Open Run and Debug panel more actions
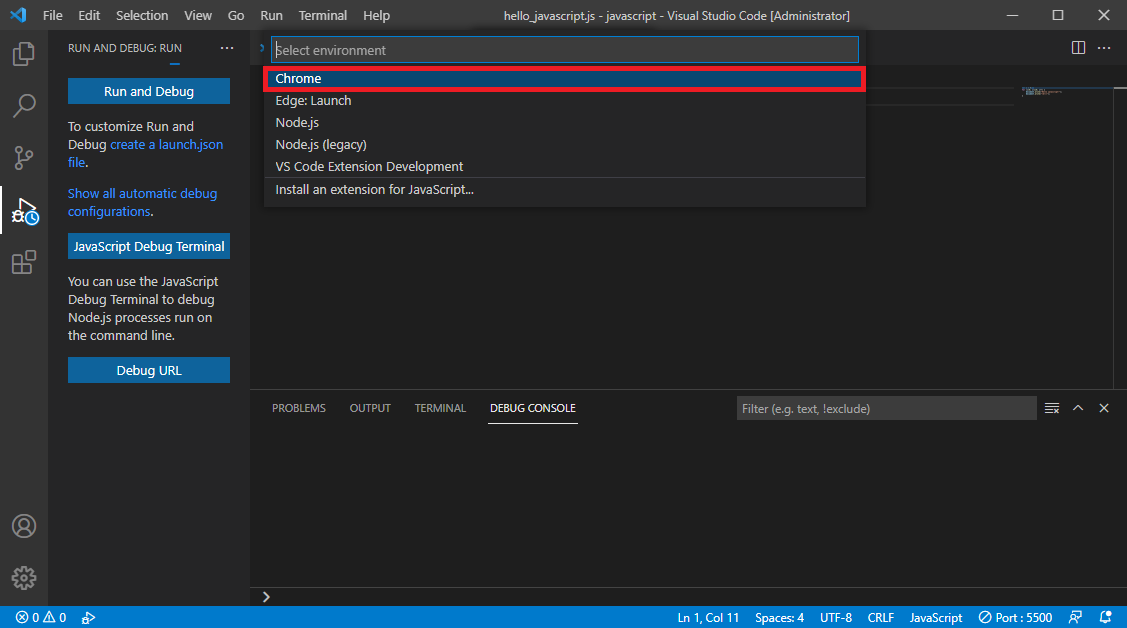This screenshot has width=1127, height=628. point(227,48)
